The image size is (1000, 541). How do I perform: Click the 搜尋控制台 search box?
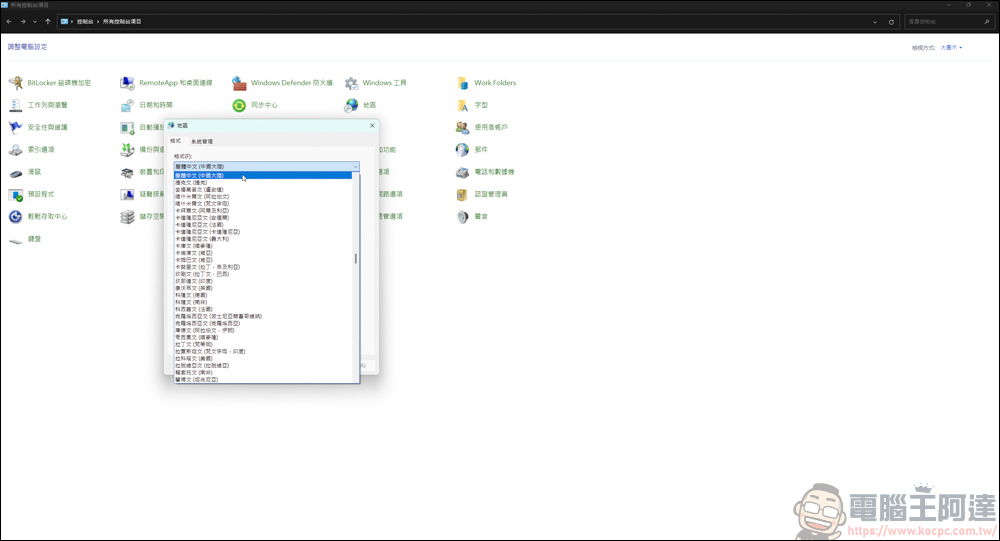tap(949, 22)
